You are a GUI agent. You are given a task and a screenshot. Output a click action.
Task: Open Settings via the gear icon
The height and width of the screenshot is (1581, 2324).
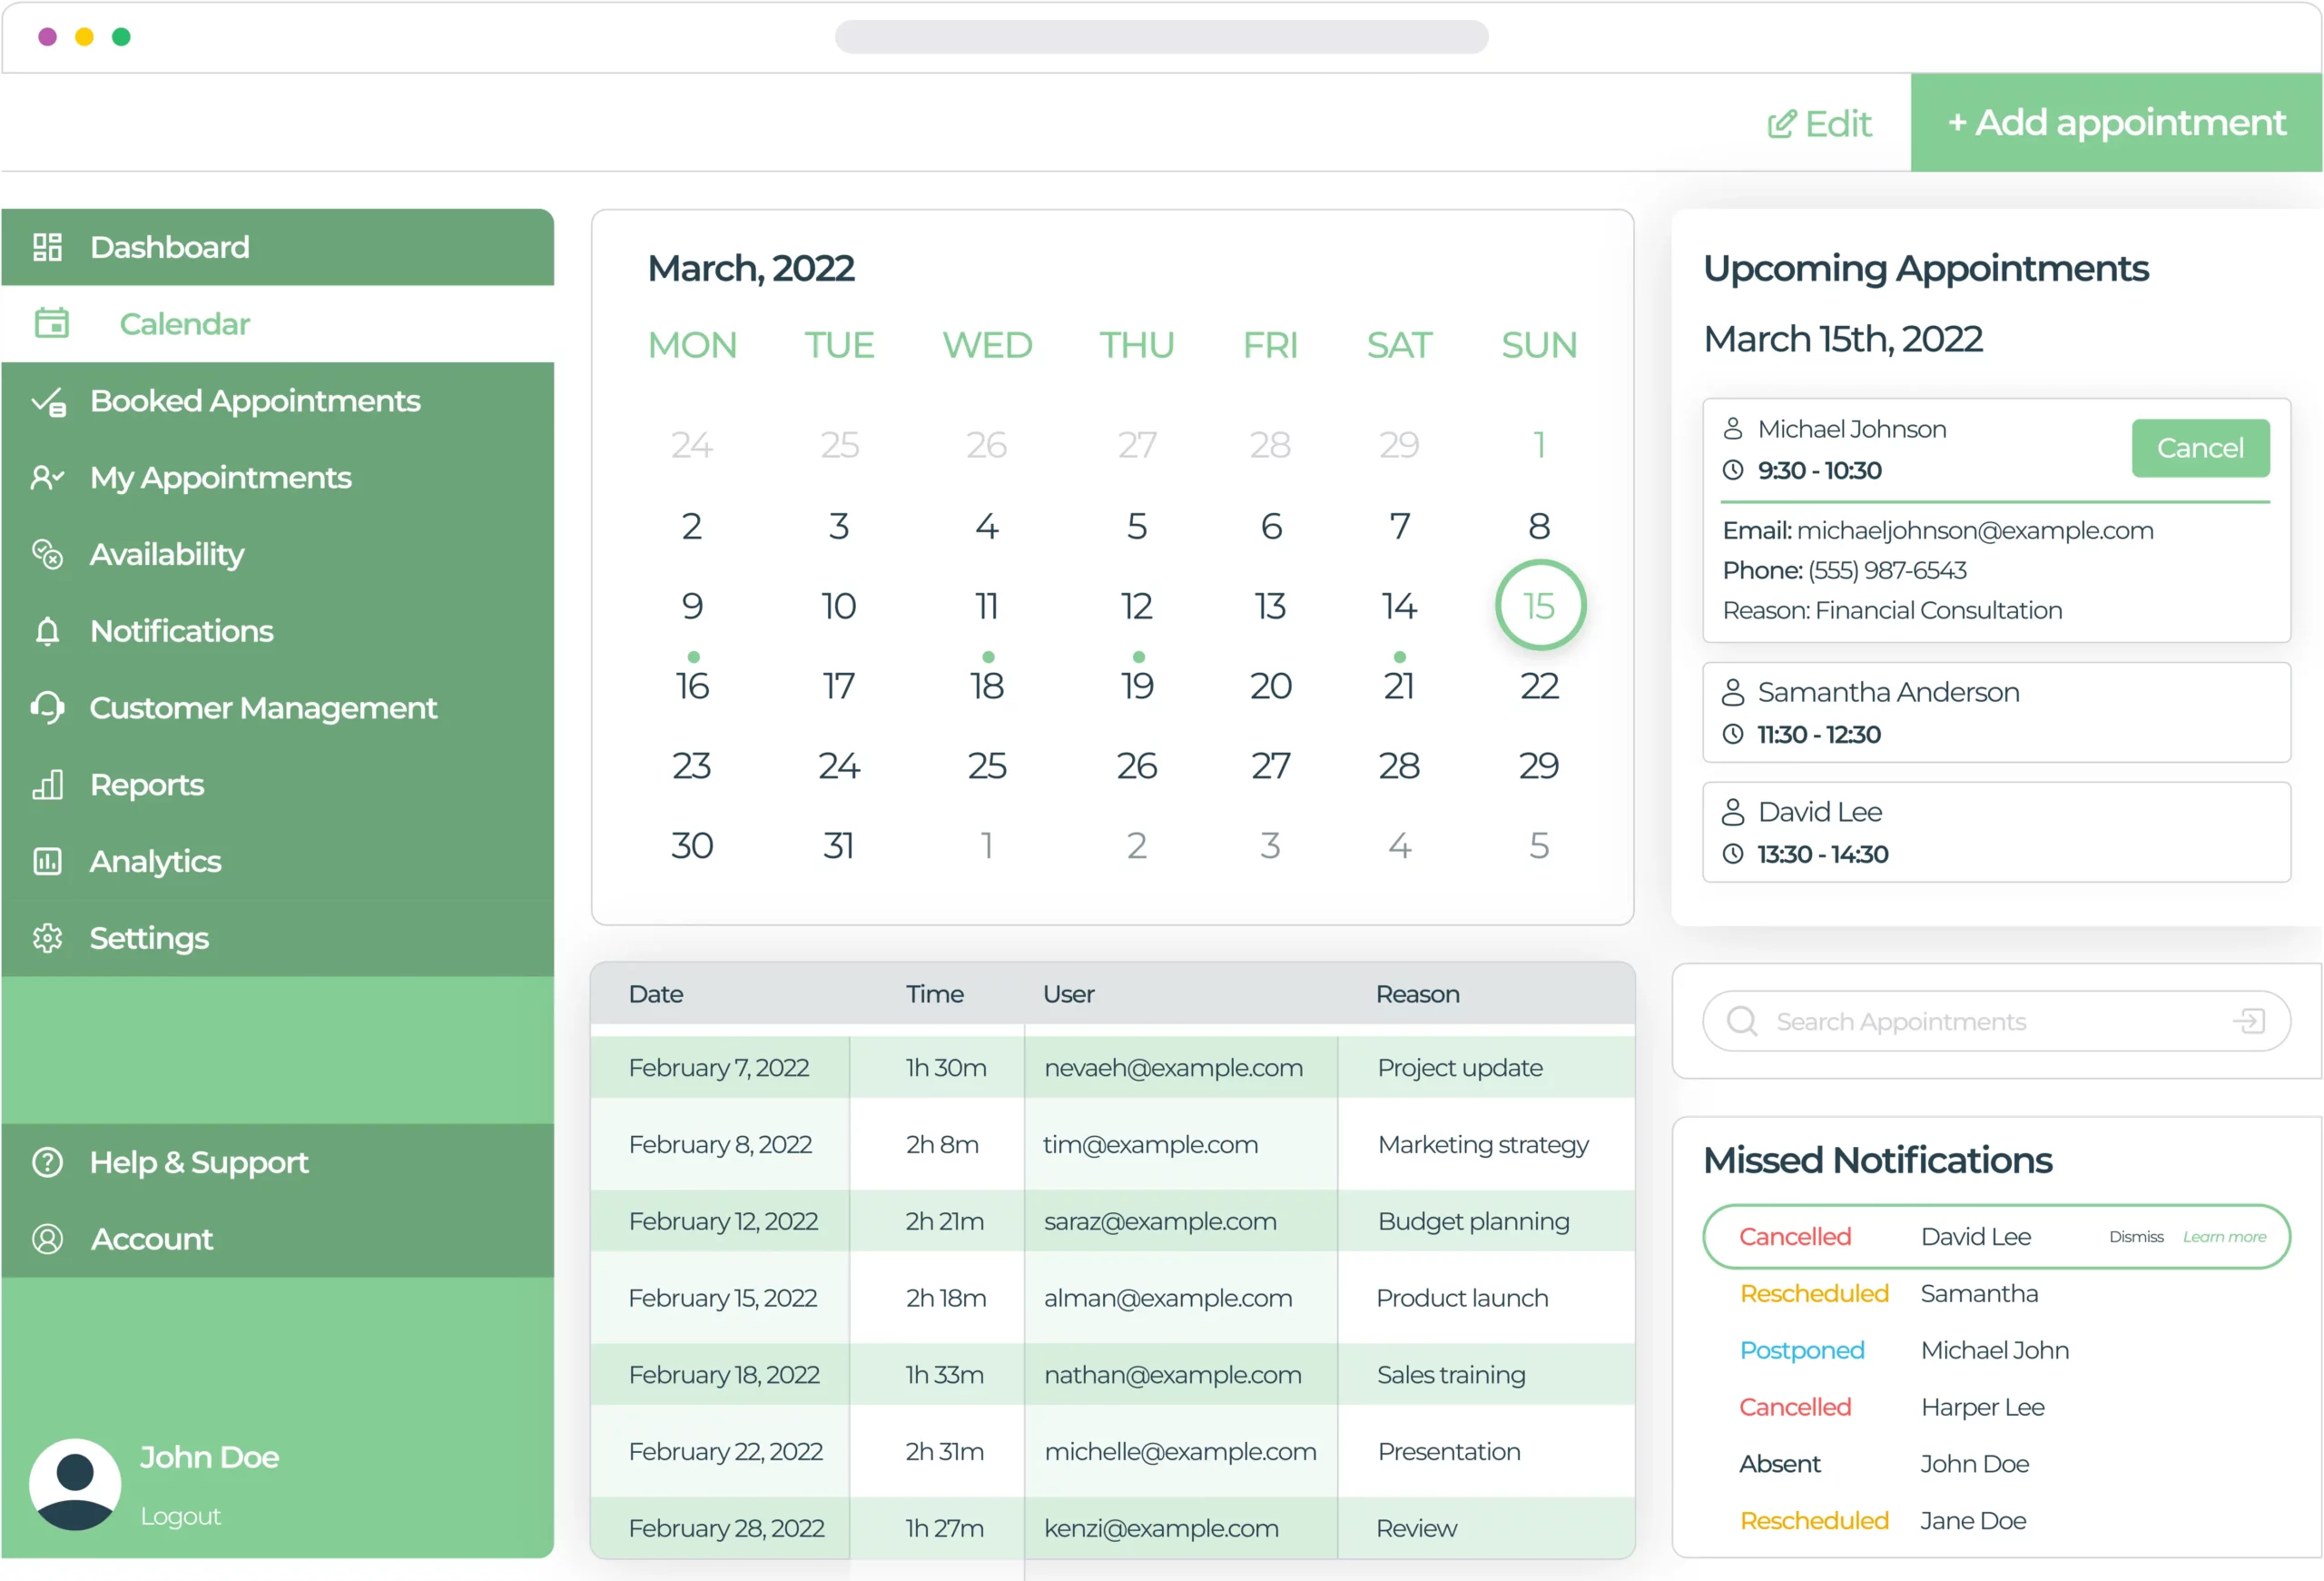coord(47,938)
